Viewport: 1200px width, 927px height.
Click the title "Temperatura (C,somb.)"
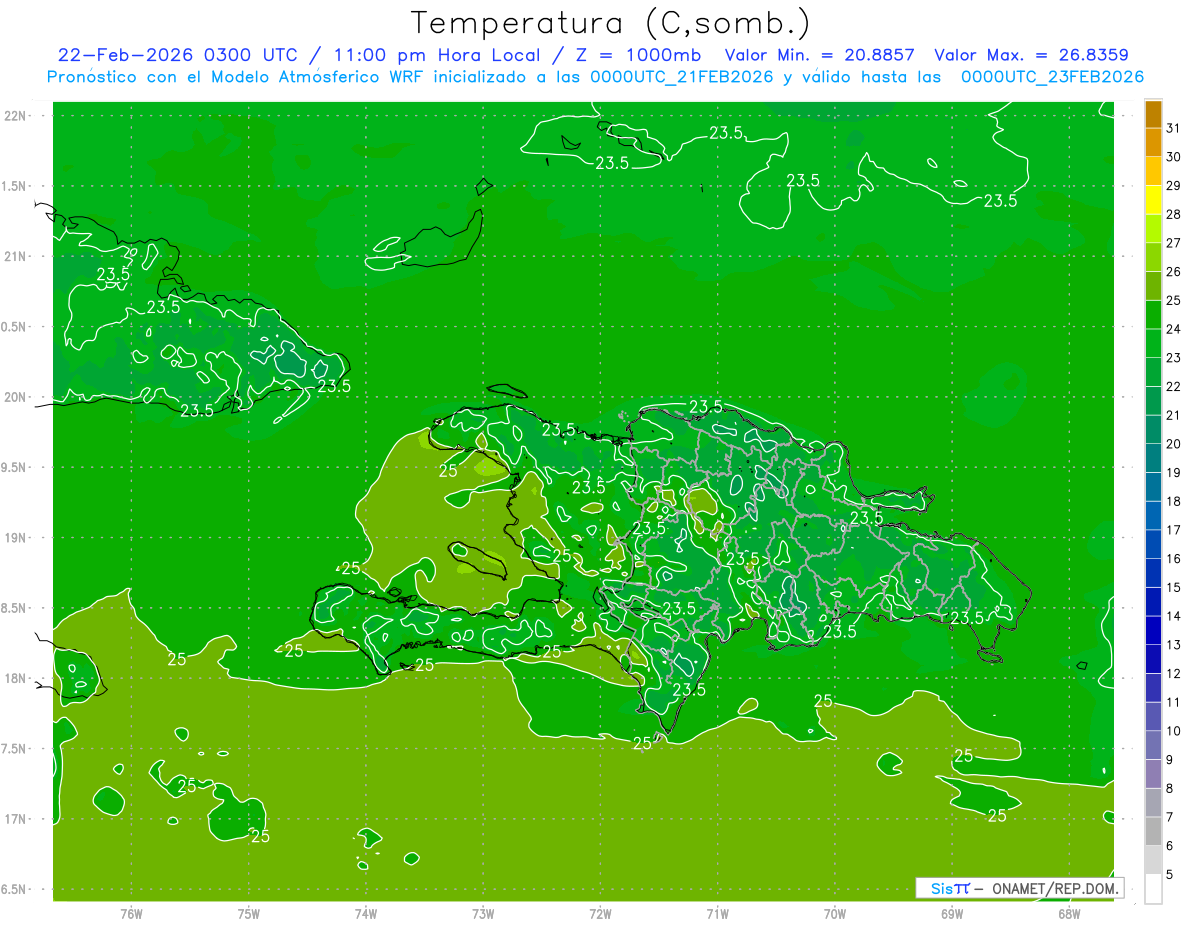611,23
